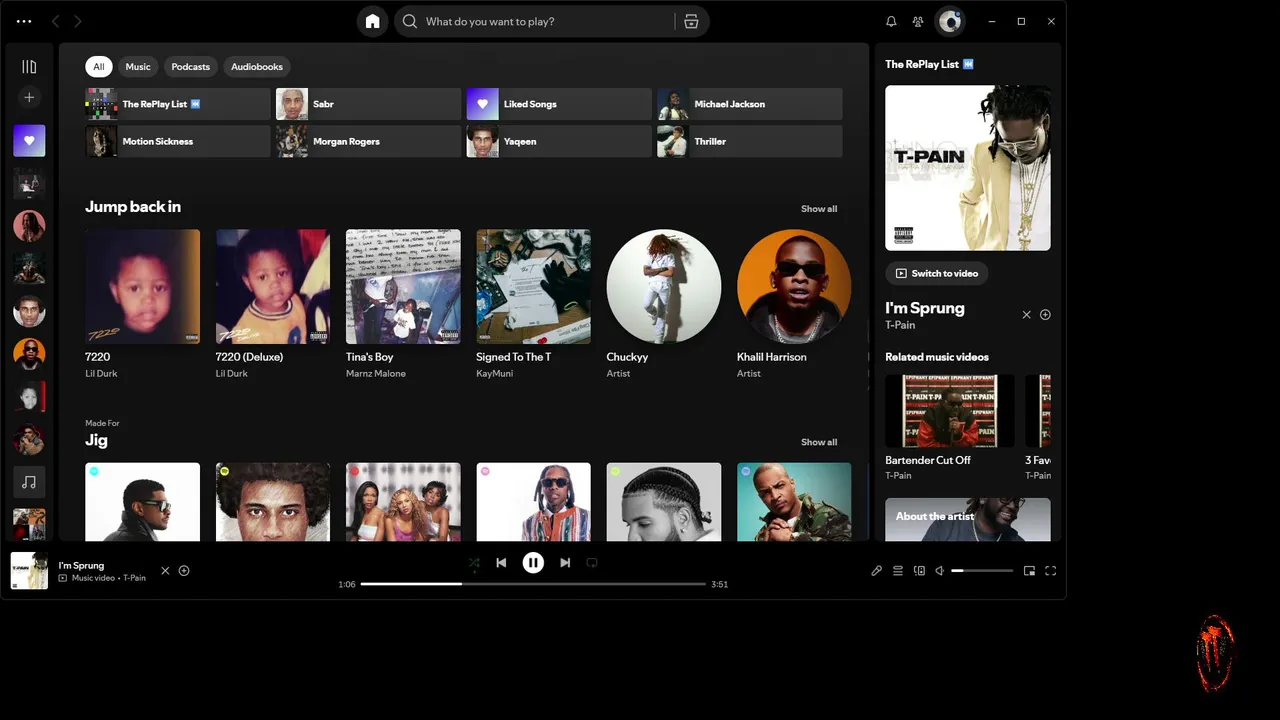Open the miniplayer icon
This screenshot has width=1280, height=720.
point(1029,571)
